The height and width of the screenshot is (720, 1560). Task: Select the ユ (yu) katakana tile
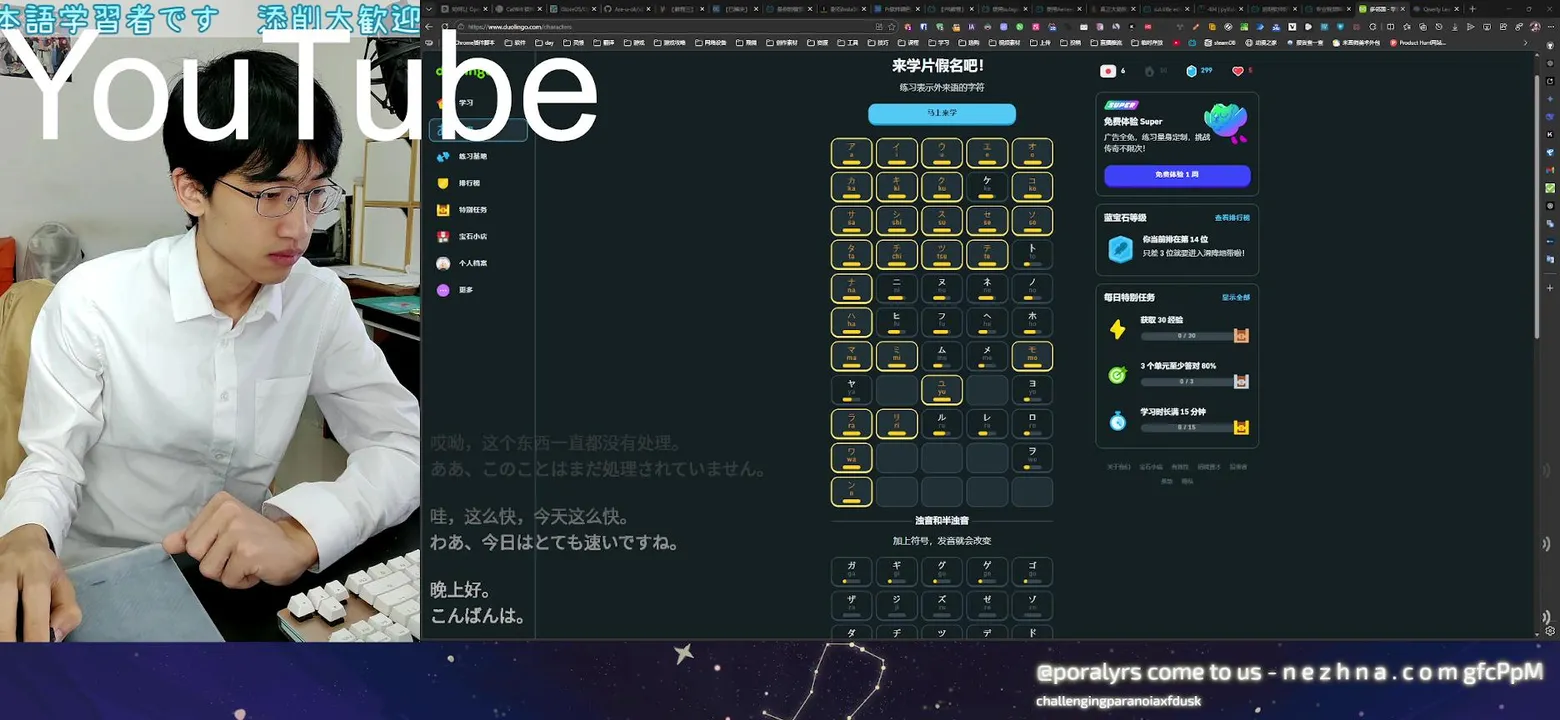point(941,390)
